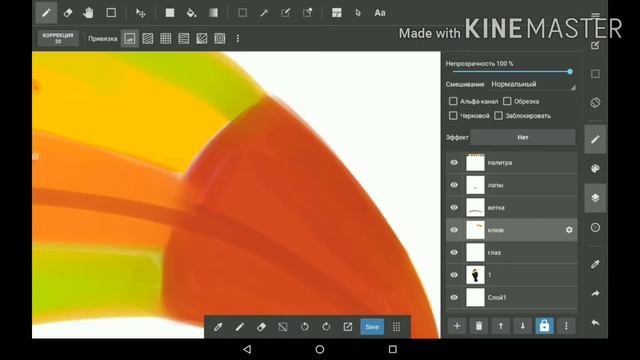
Task: Move layer down with arrow button
Action: (x=522, y=326)
